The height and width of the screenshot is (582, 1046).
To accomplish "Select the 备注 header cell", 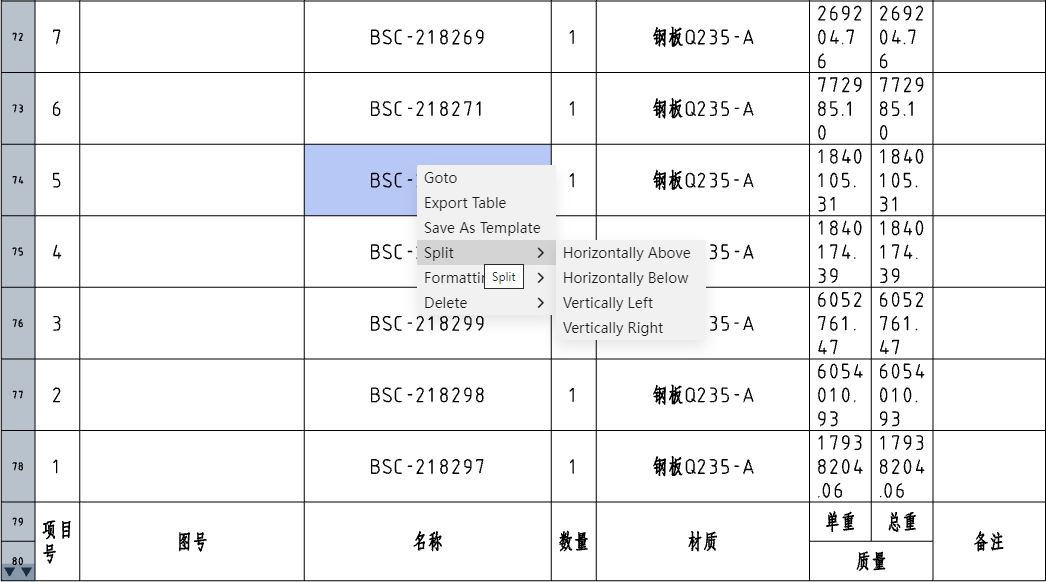I will (988, 542).
